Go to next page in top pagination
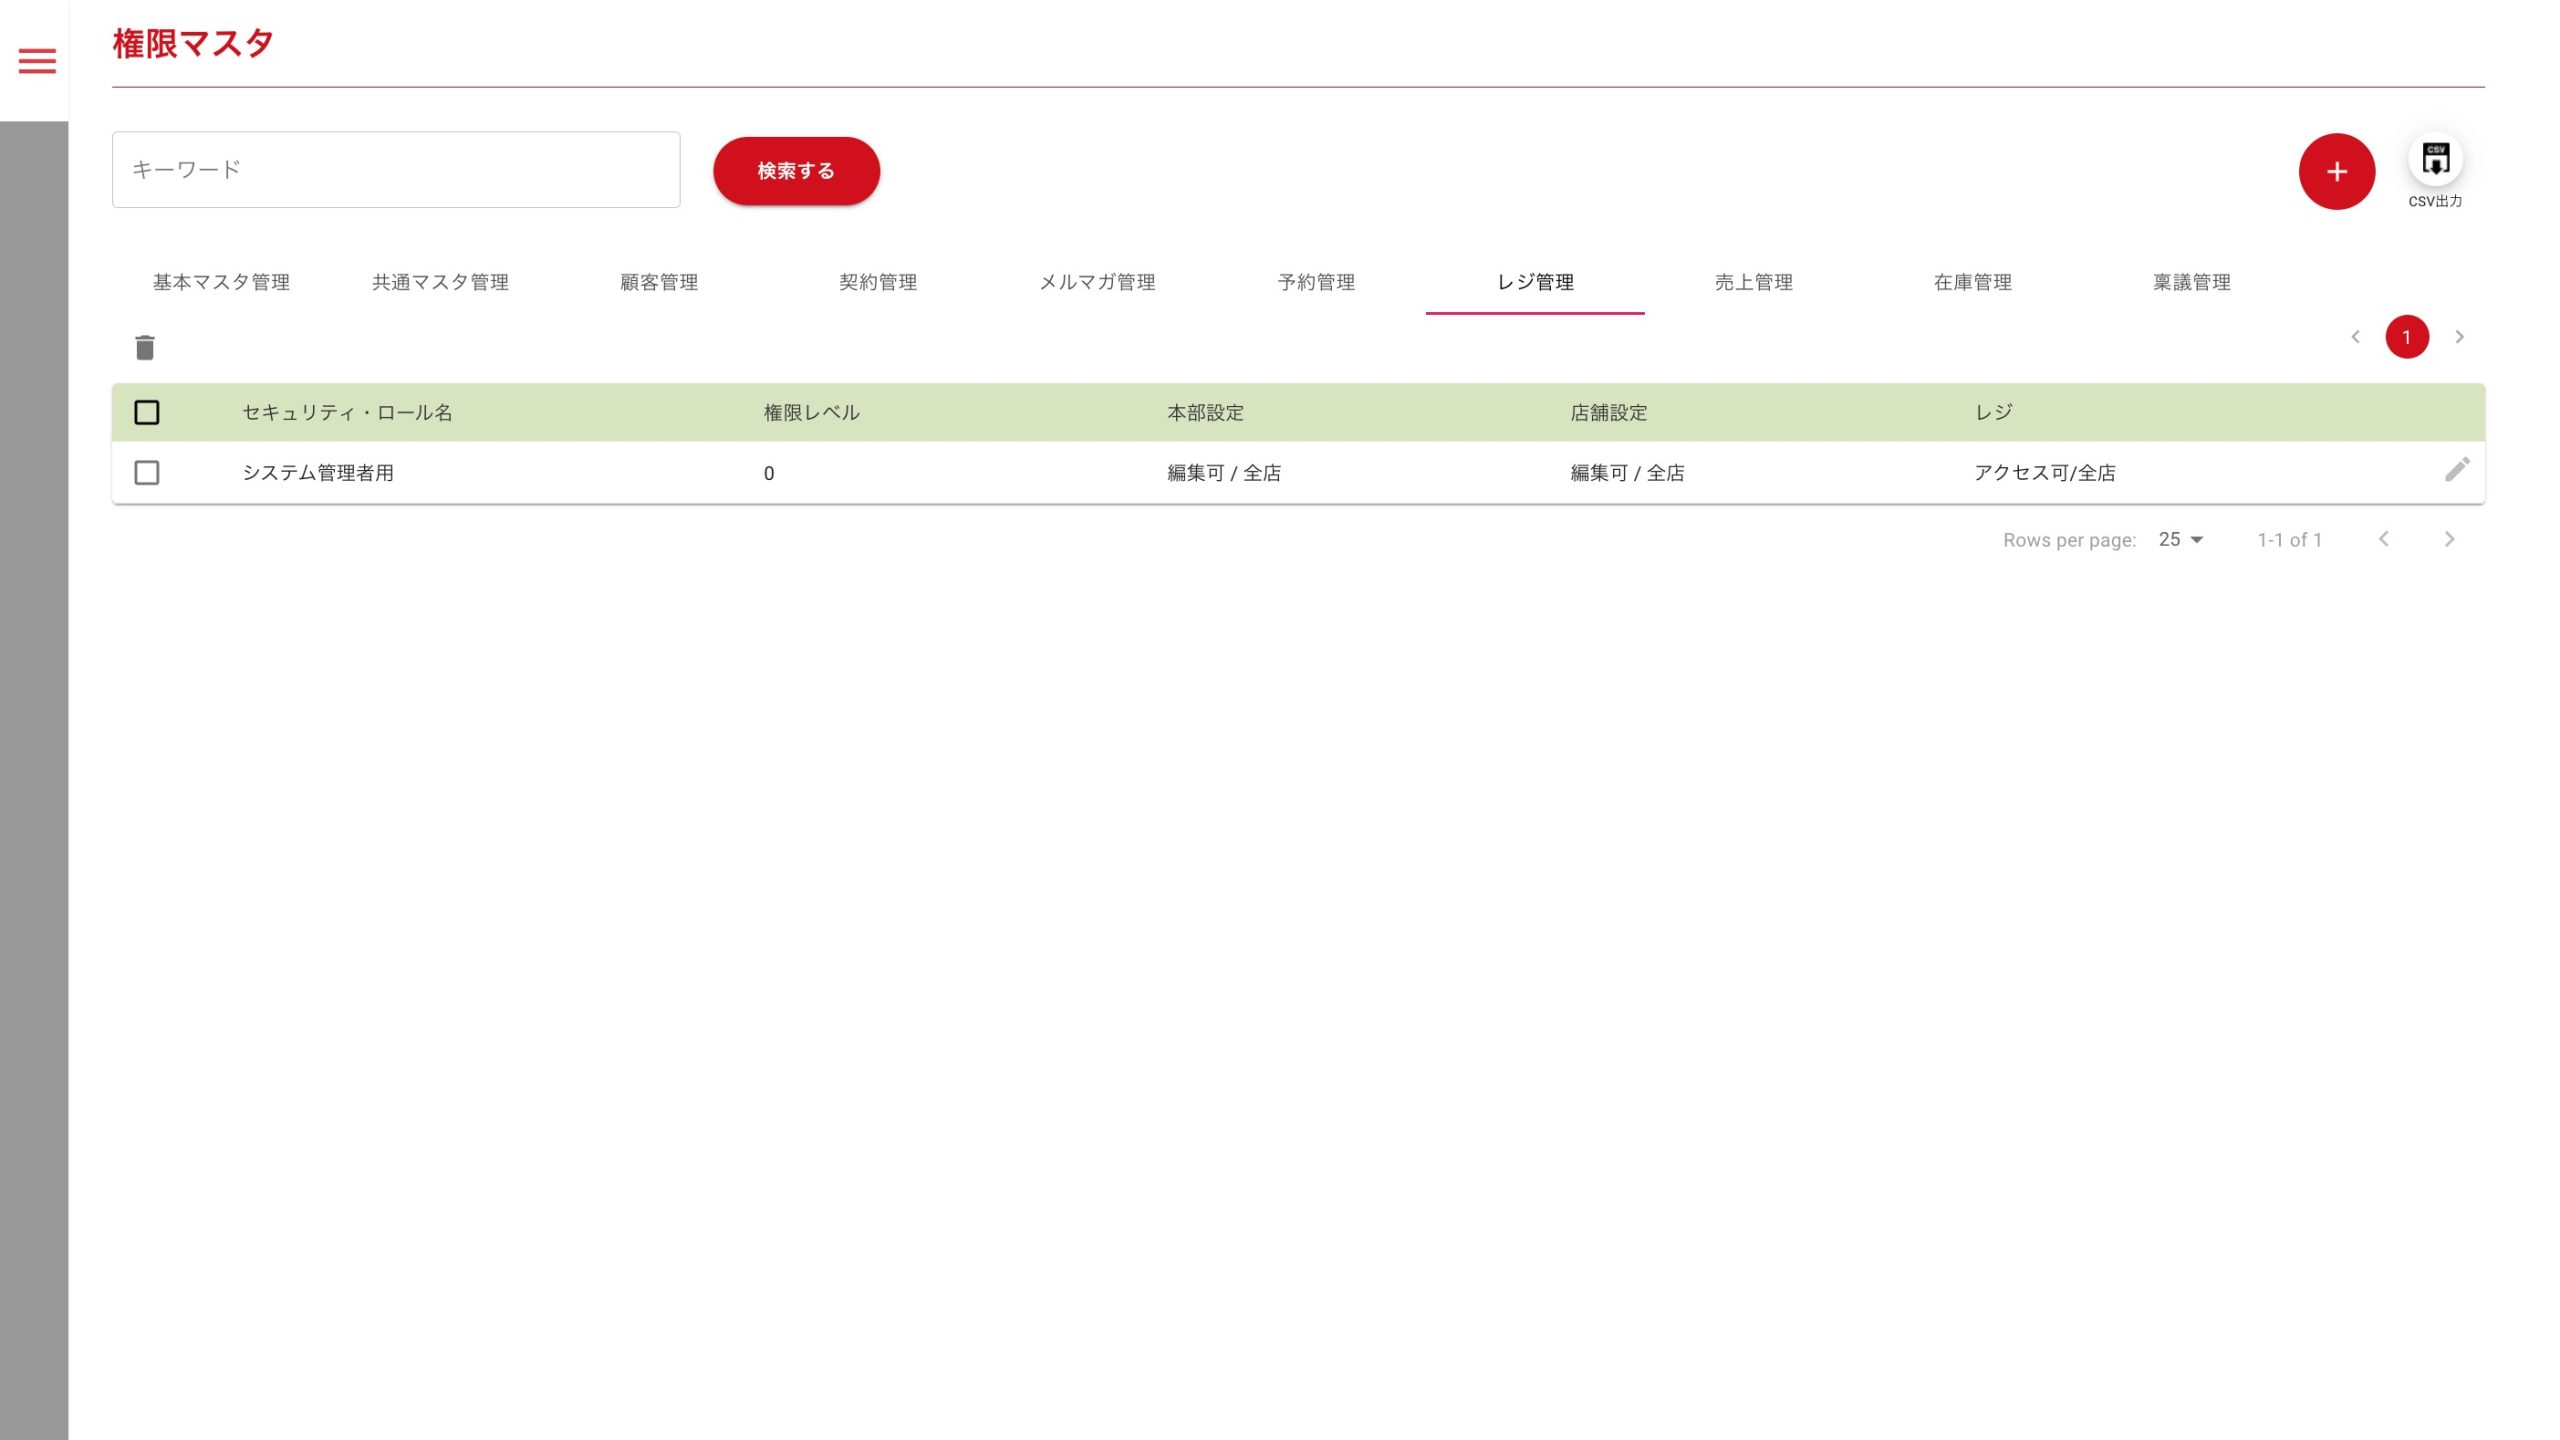Screen dimensions: 2560x1440 (x=2459, y=337)
